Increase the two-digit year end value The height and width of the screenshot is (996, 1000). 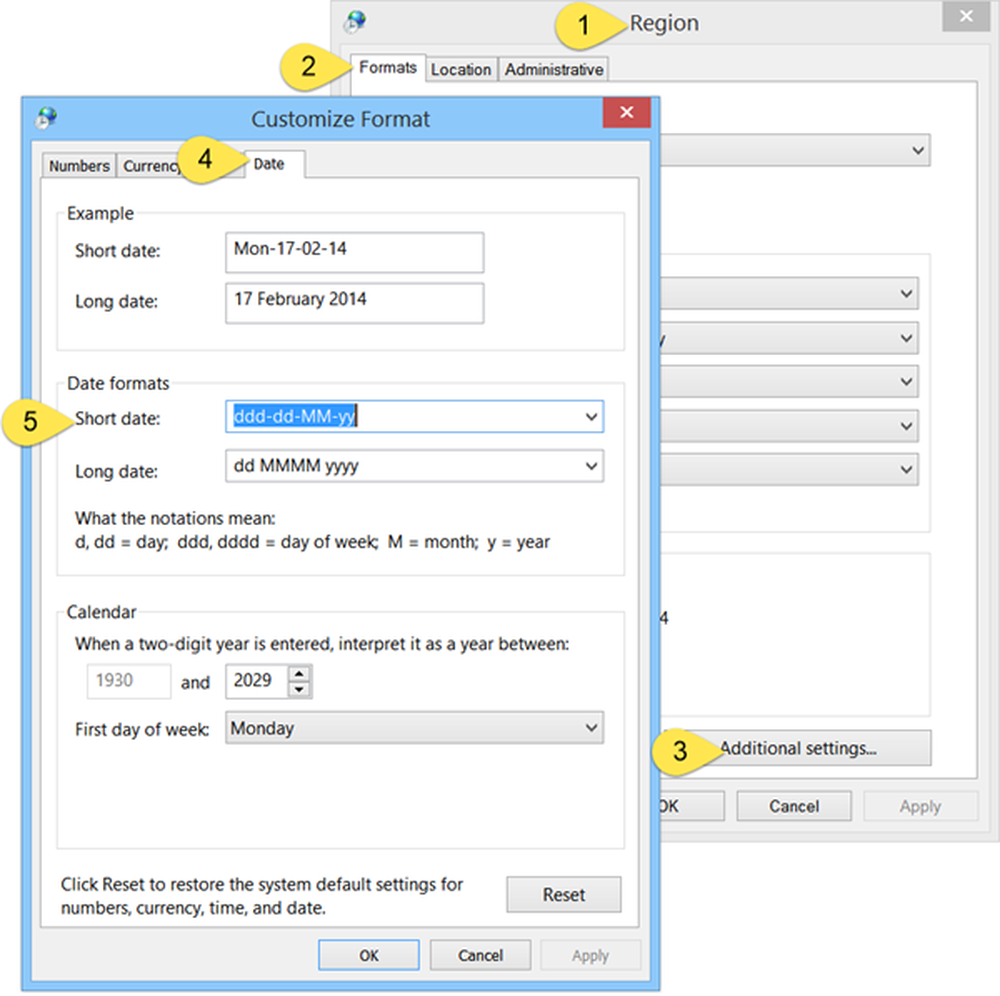(x=299, y=673)
